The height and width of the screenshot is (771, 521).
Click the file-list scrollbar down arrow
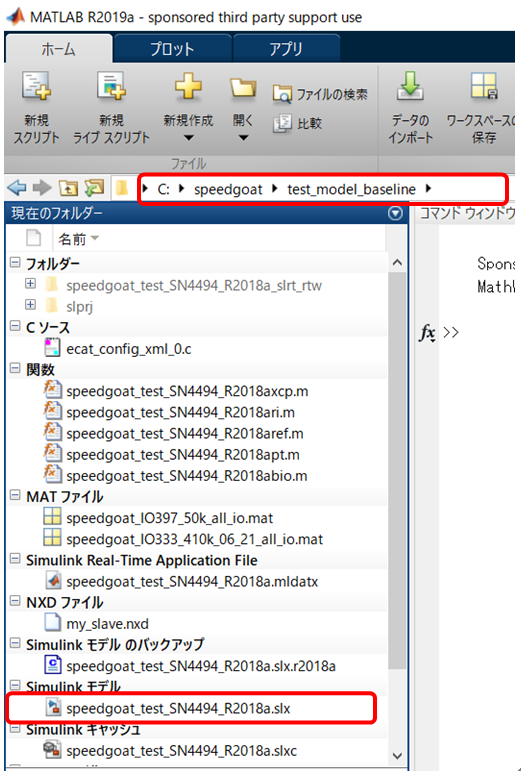point(397,755)
